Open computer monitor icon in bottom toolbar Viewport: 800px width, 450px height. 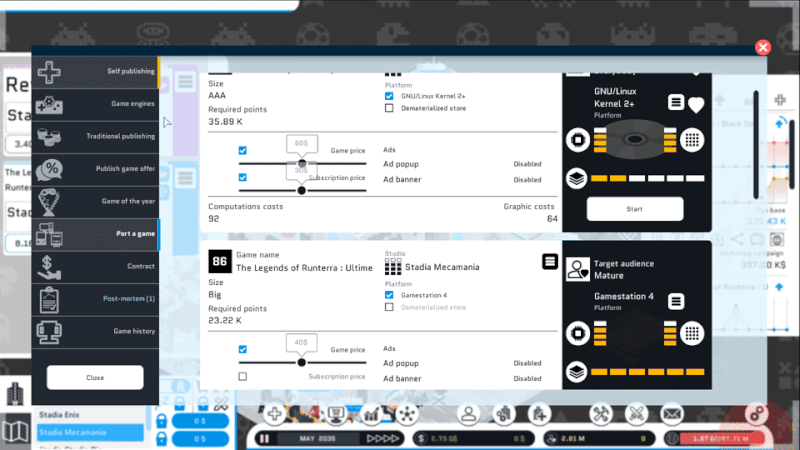click(x=336, y=414)
